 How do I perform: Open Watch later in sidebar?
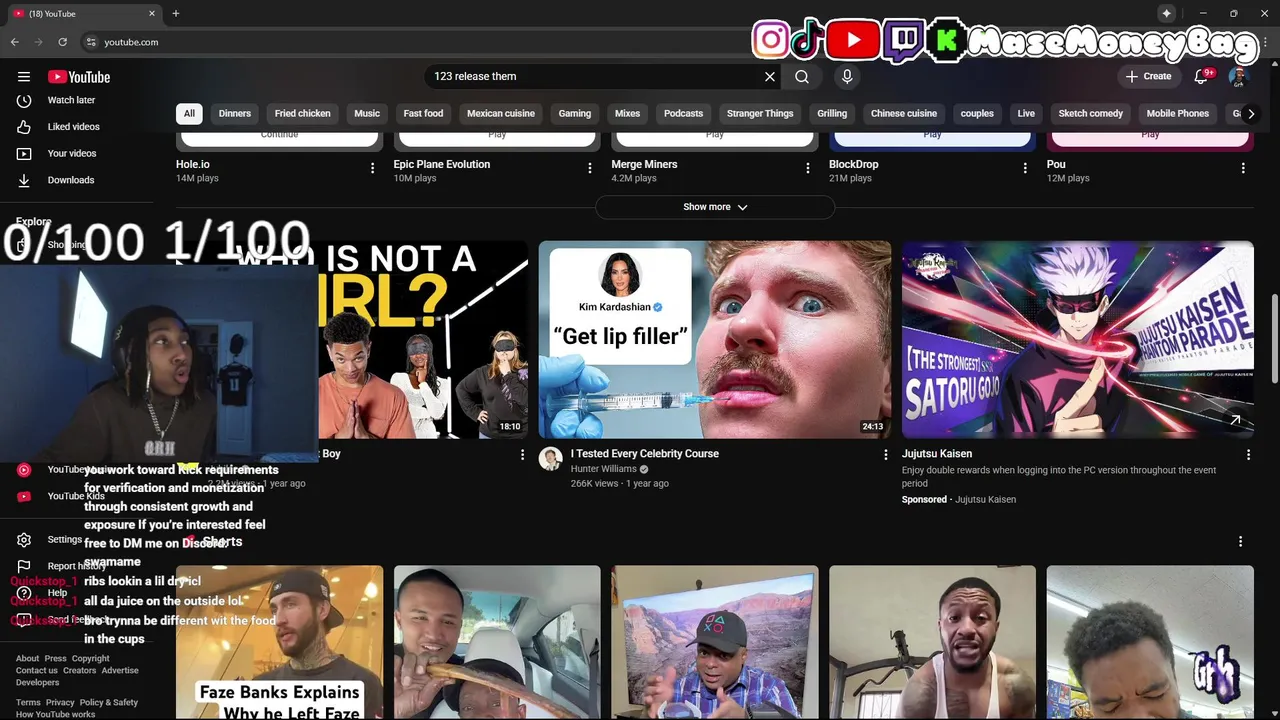tap(70, 100)
